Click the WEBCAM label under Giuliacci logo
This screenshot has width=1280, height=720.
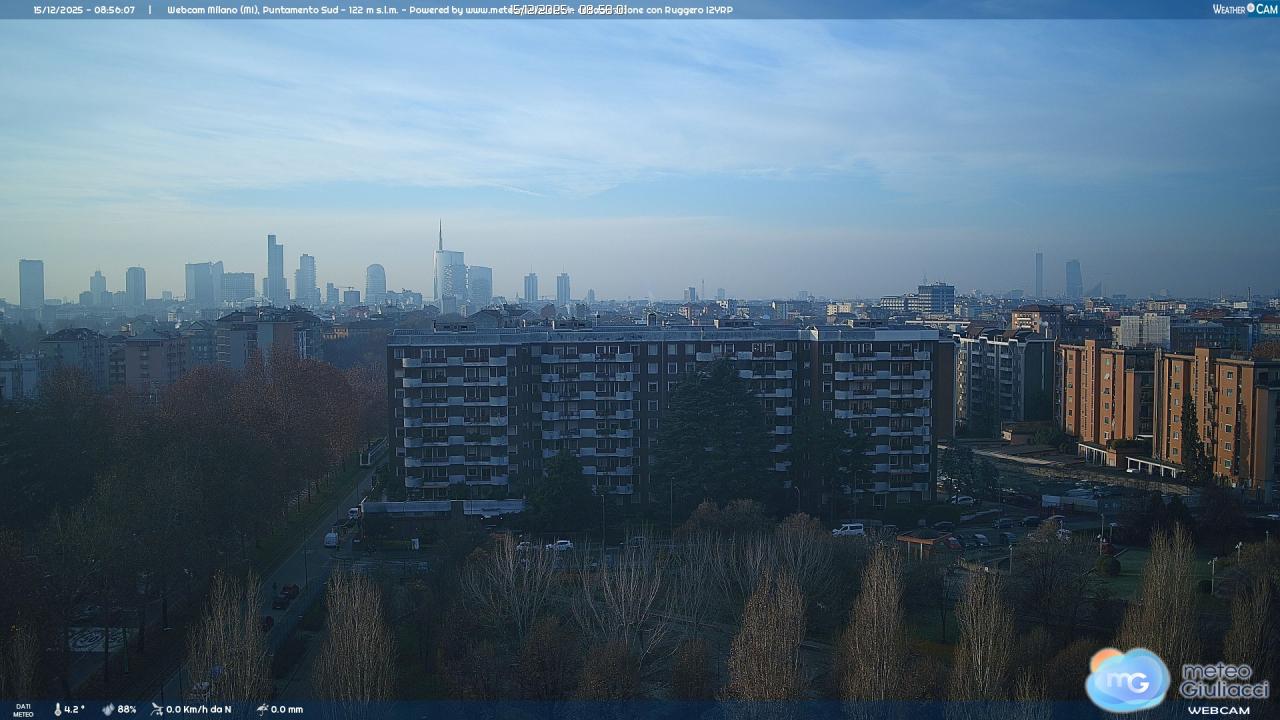point(1218,710)
